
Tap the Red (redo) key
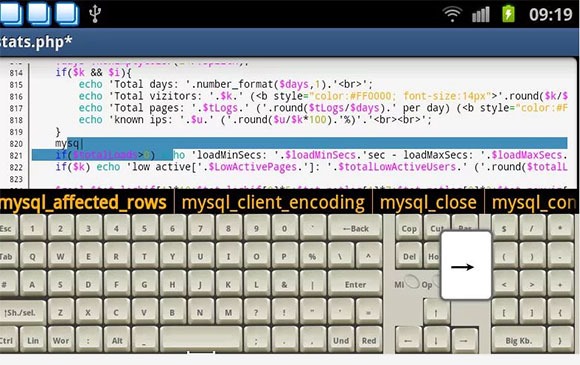point(369,340)
